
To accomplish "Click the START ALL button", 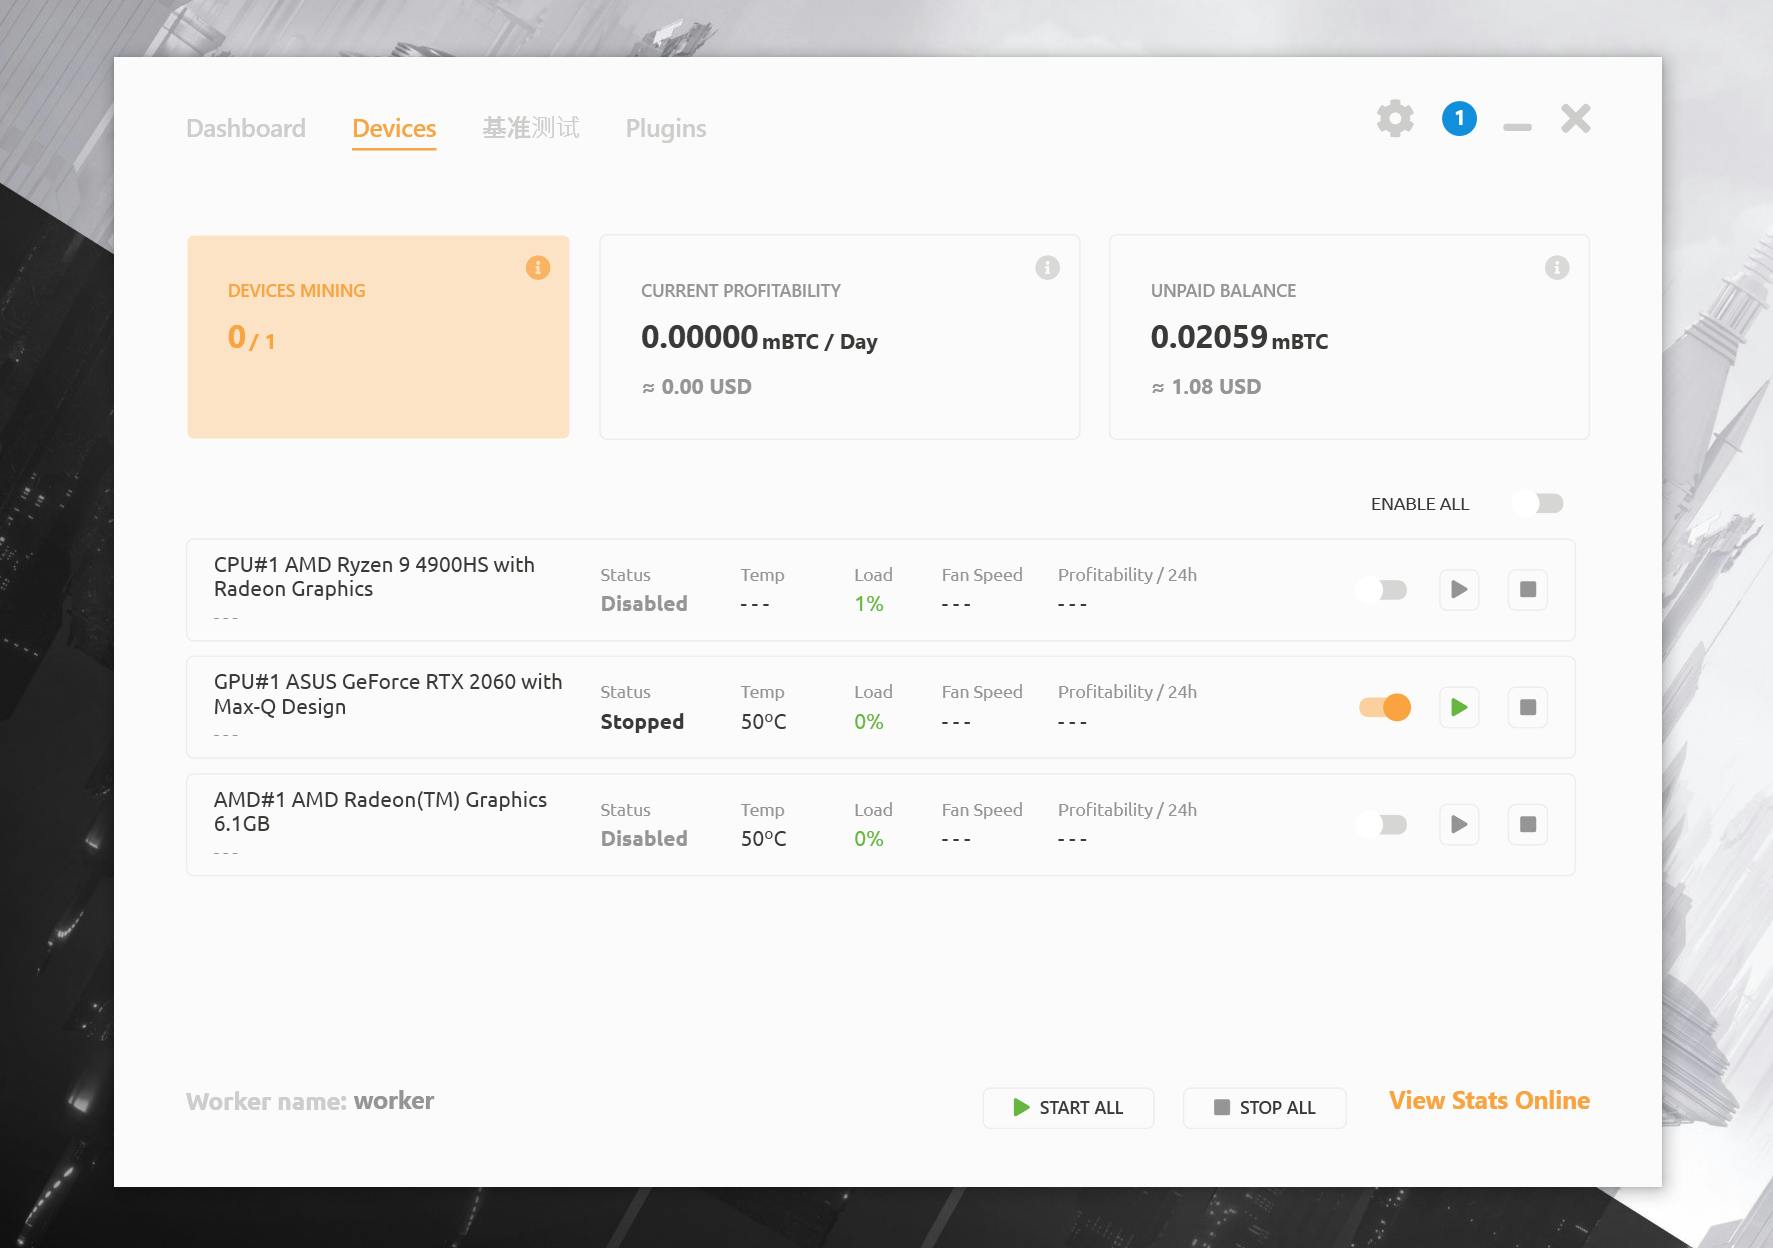I will pos(1068,1108).
